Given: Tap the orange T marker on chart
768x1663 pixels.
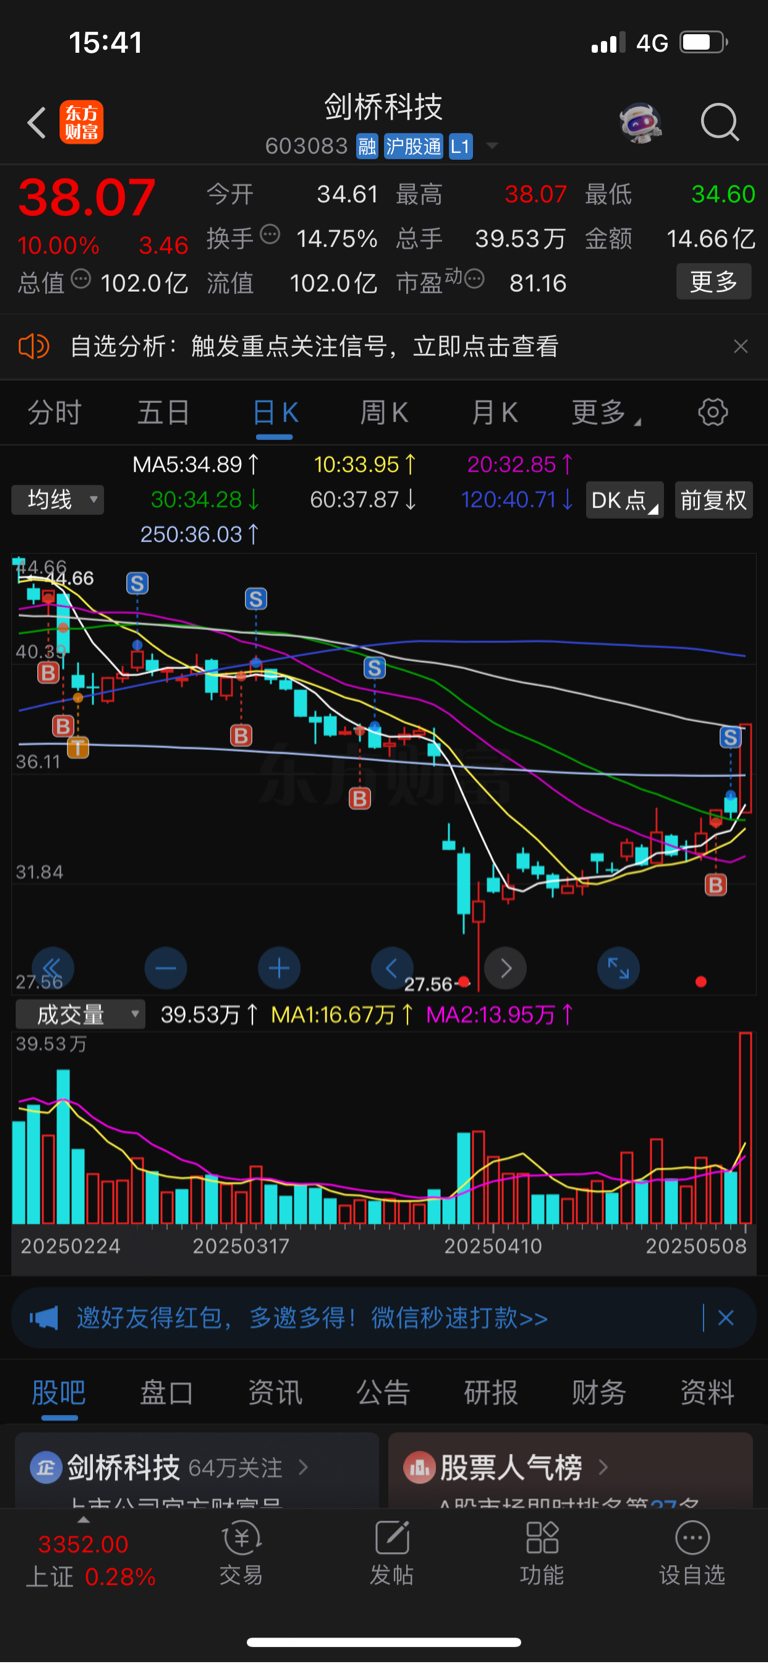Looking at the screenshot, I should pos(78,747).
